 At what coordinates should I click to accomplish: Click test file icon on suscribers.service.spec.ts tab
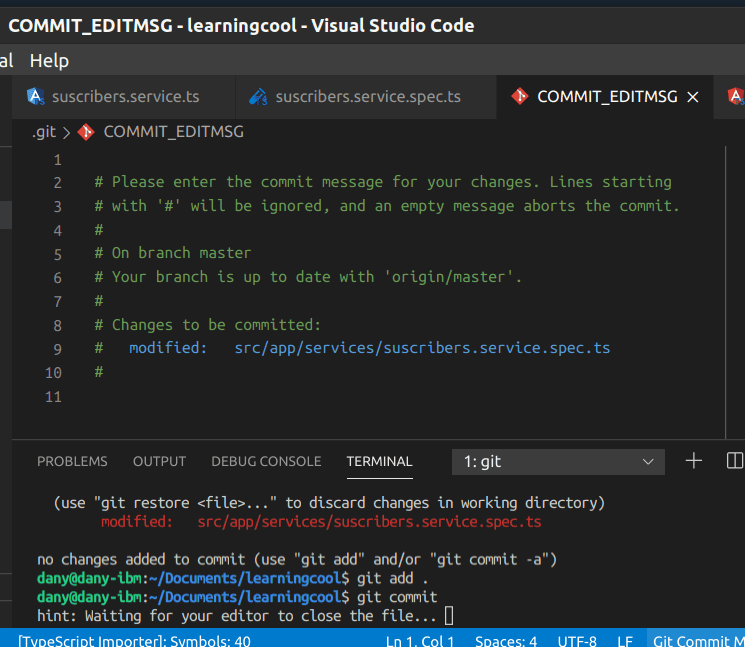[x=259, y=97]
